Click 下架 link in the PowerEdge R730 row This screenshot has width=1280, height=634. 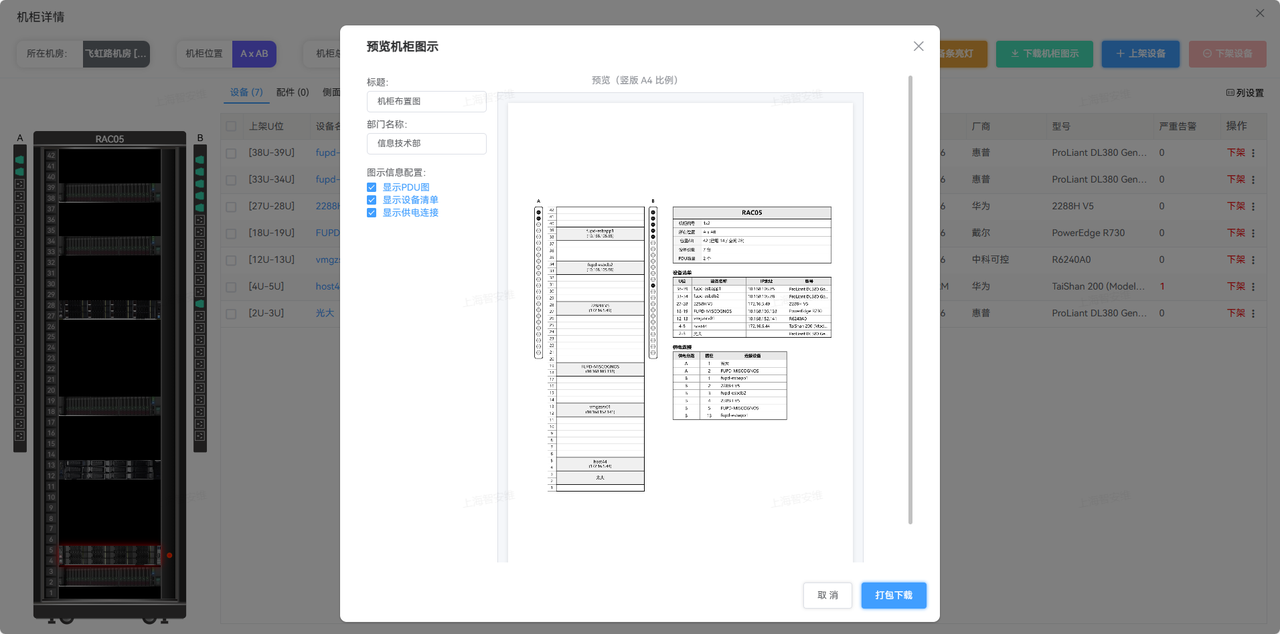(1236, 233)
